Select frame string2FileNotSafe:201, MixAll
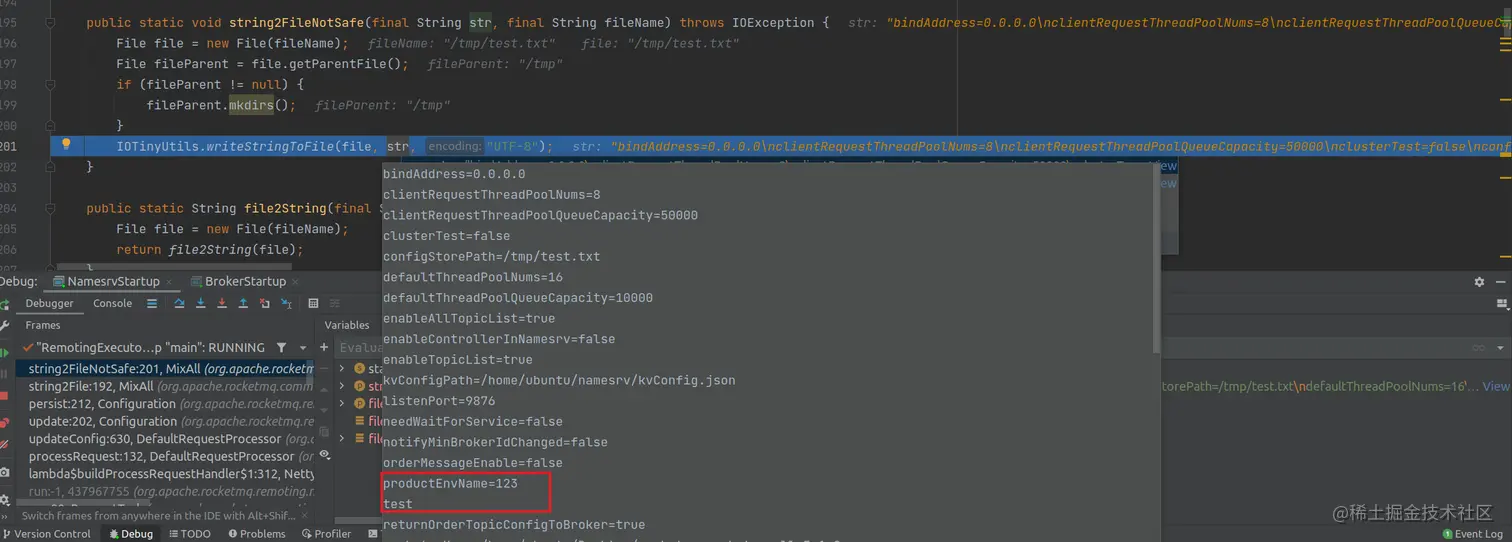 click(165, 369)
